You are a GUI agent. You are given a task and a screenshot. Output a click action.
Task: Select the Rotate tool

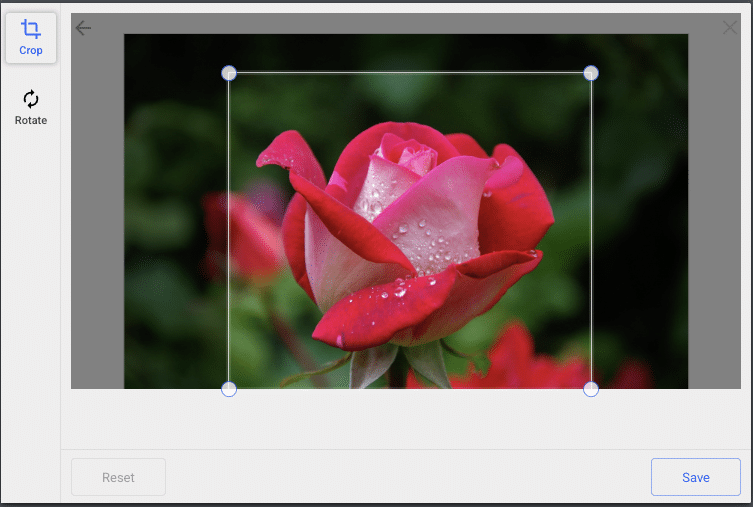coord(31,108)
